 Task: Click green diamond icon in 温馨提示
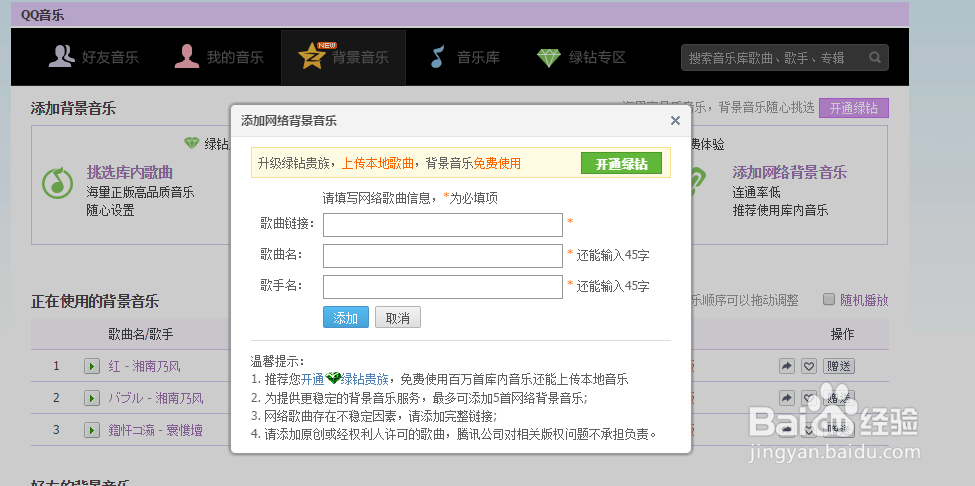click(x=333, y=378)
